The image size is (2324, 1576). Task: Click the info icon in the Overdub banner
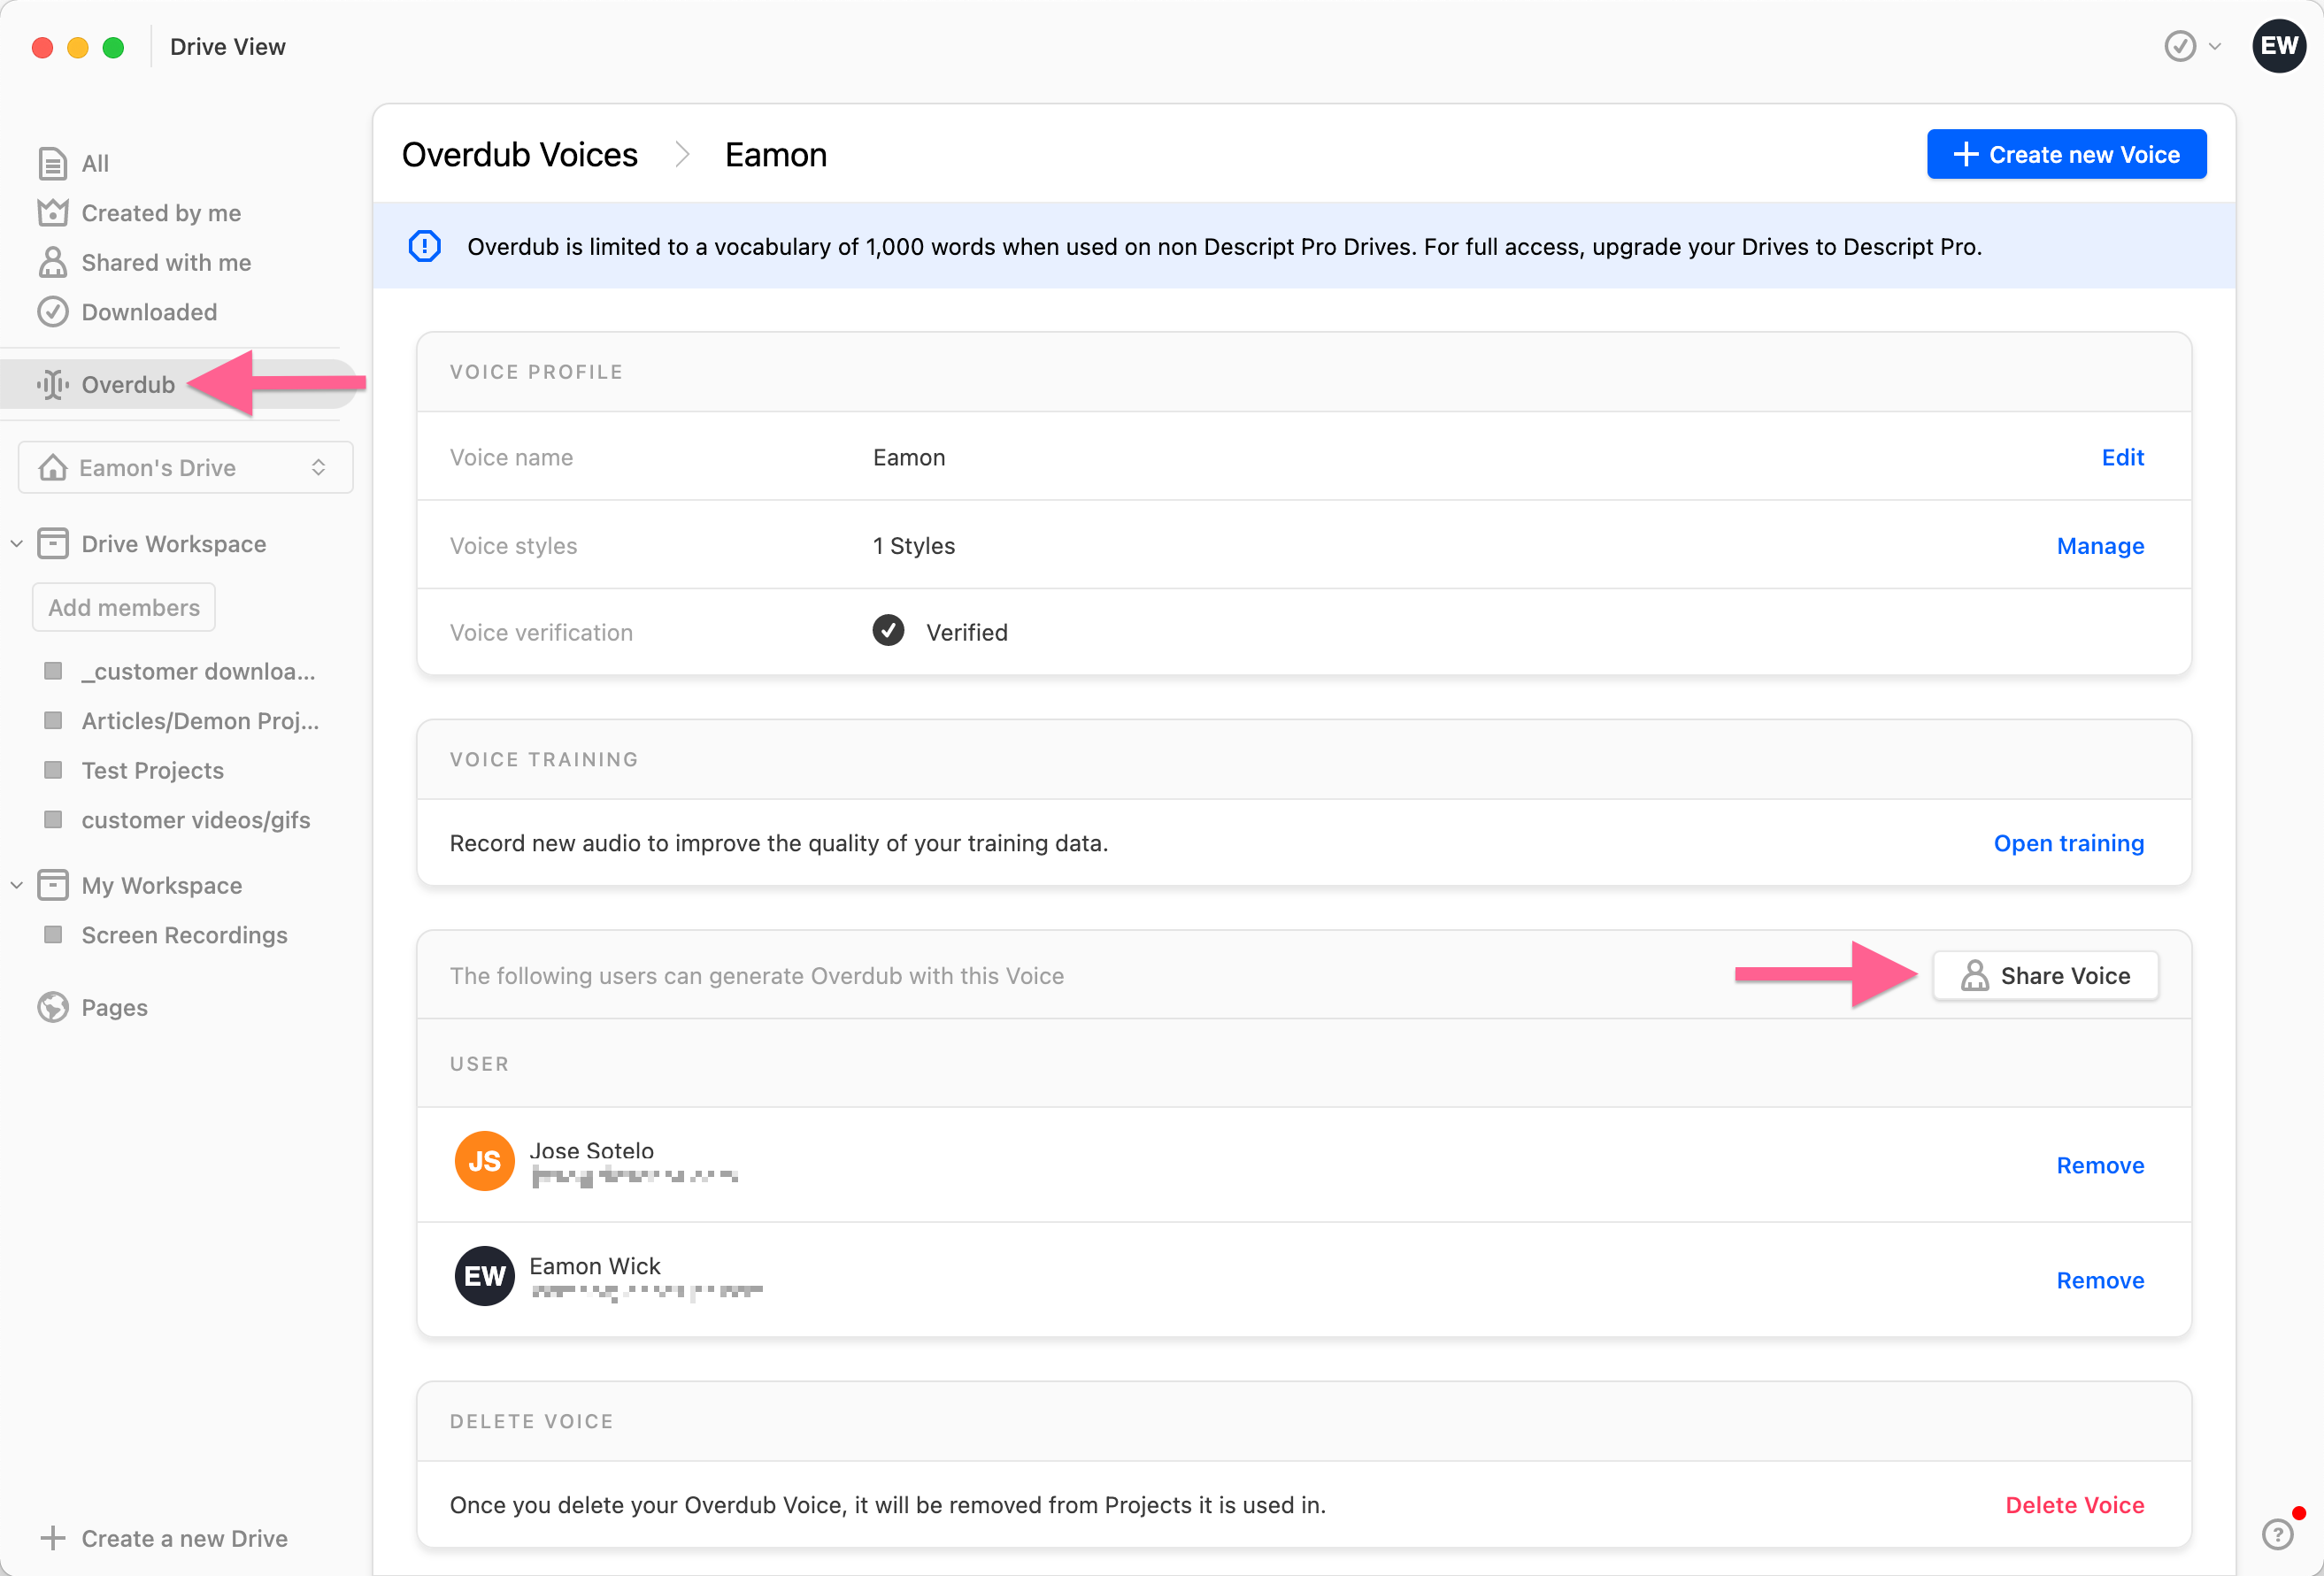pyautogui.click(x=424, y=246)
